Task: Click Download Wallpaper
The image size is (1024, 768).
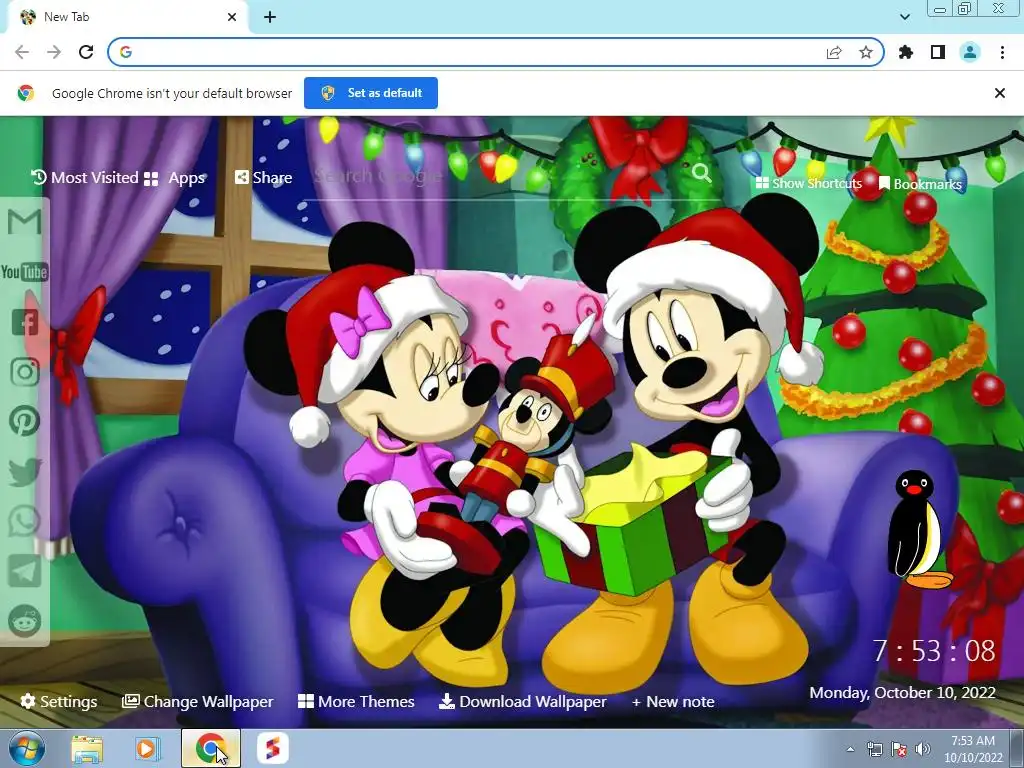Action: coord(523,701)
